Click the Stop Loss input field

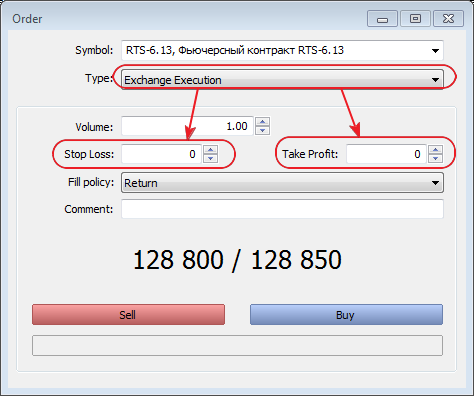pyautogui.click(x=161, y=154)
